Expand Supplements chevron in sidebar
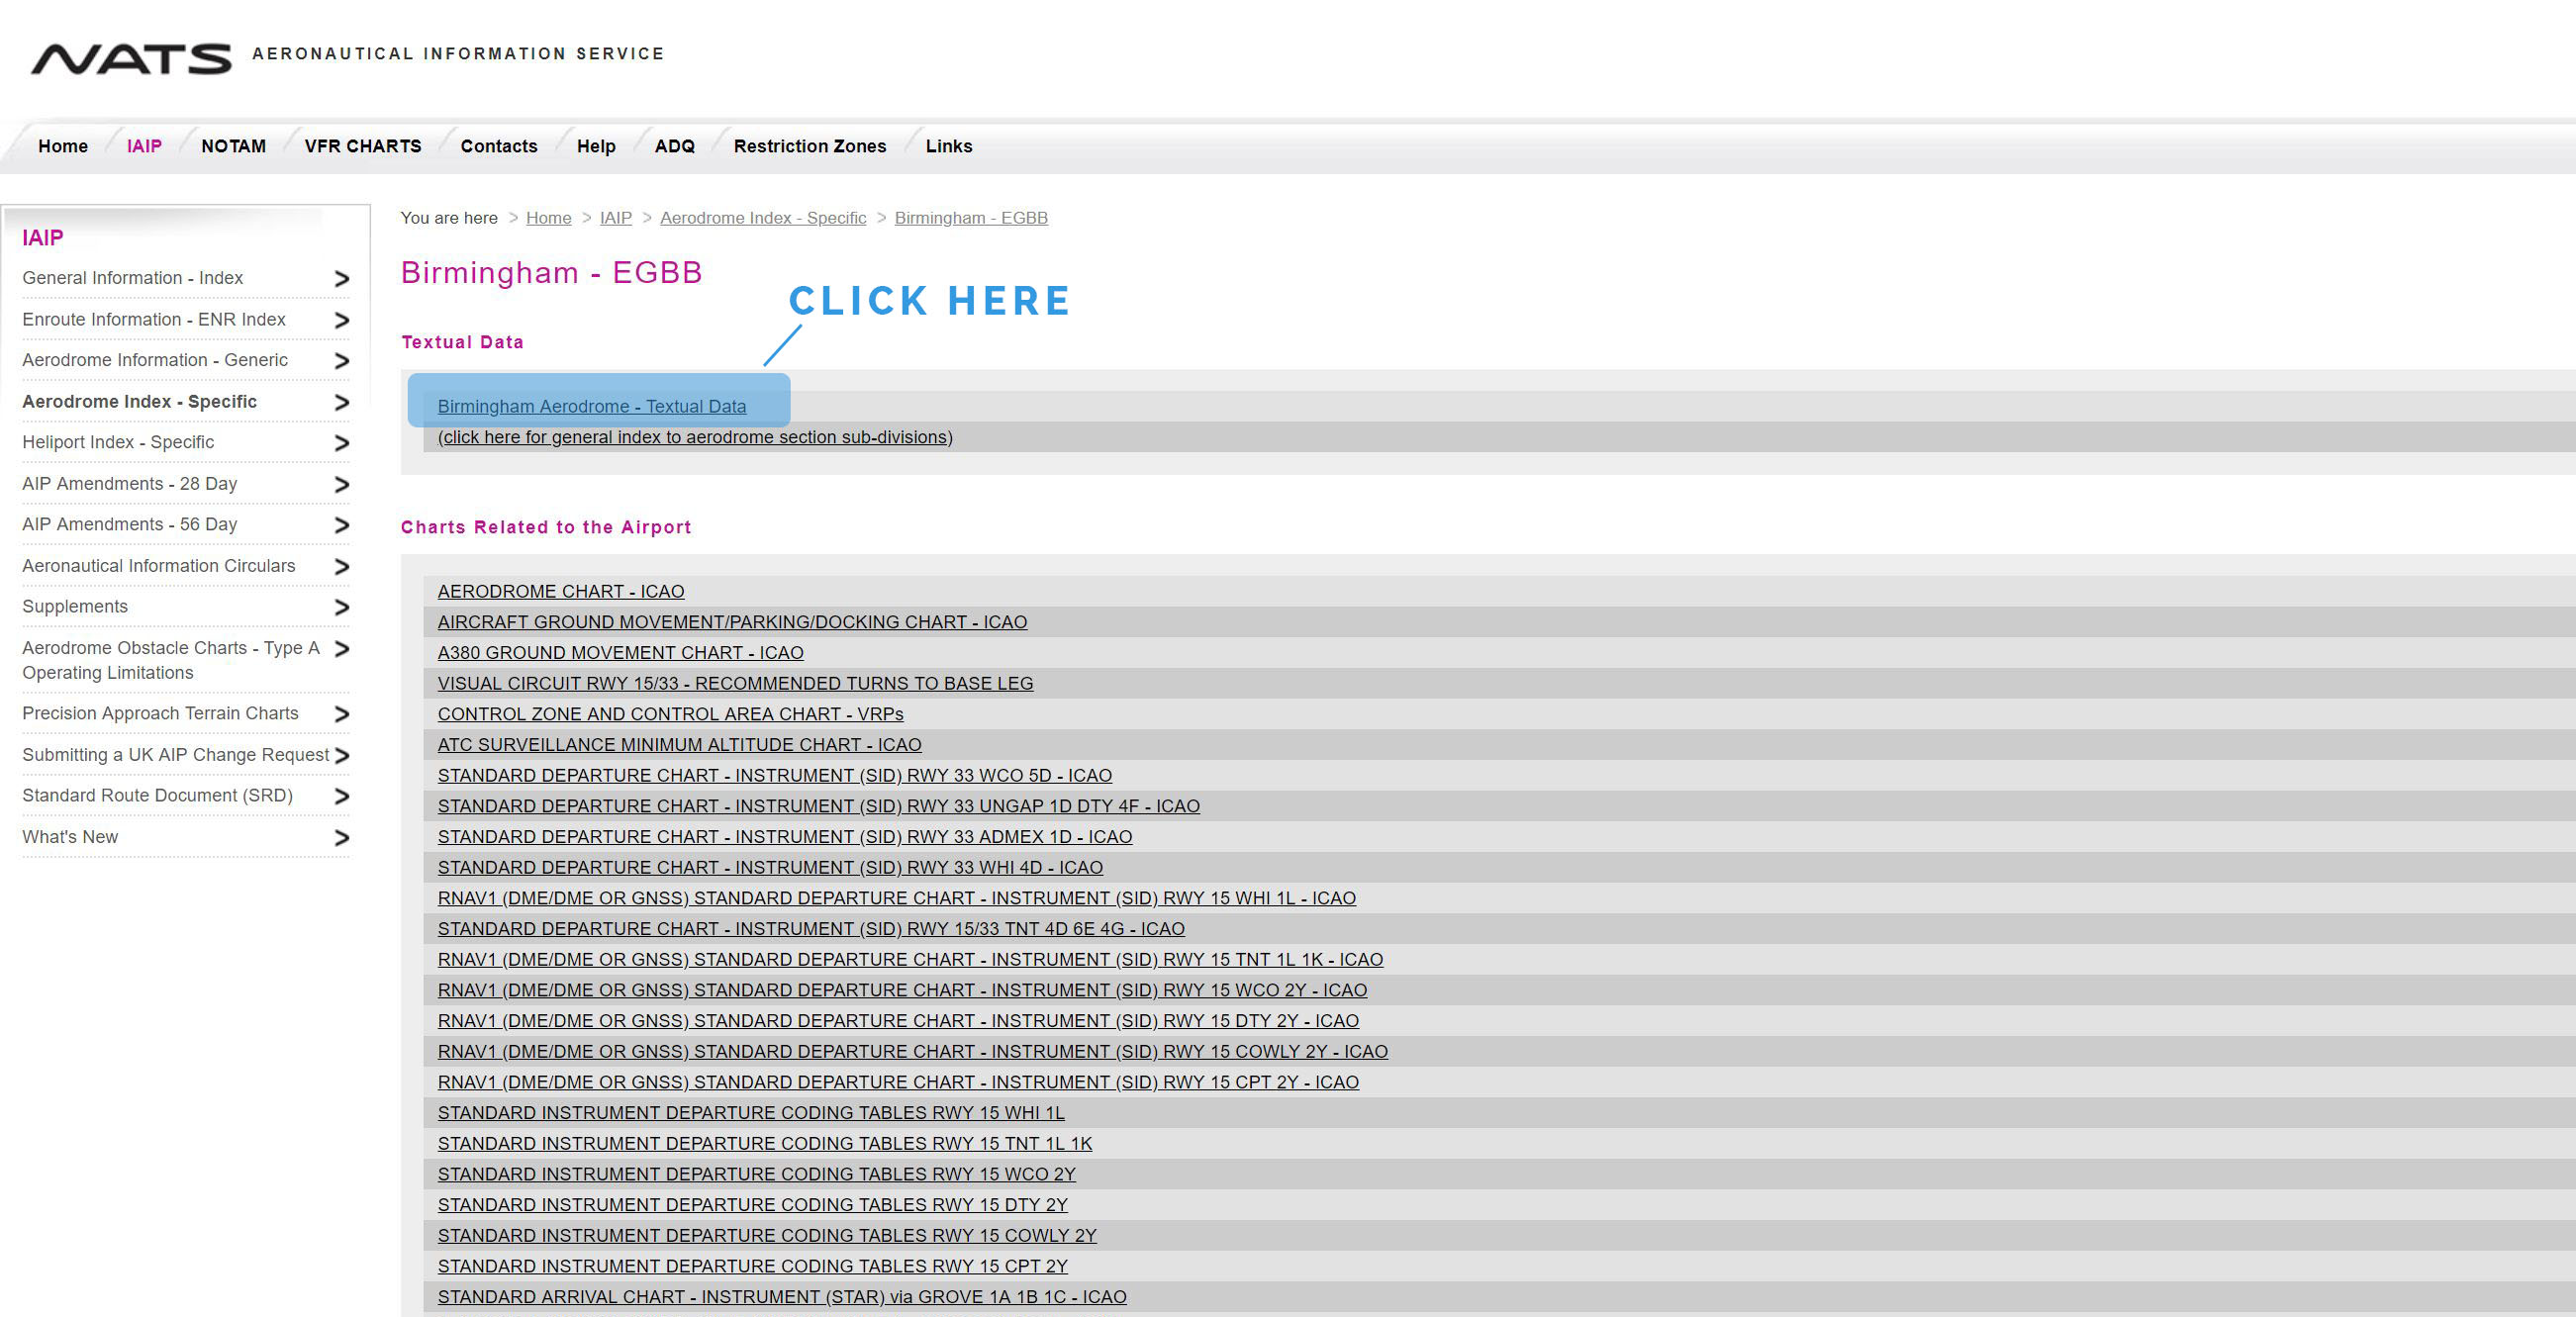Image resolution: width=2576 pixels, height=1317 pixels. 341,608
